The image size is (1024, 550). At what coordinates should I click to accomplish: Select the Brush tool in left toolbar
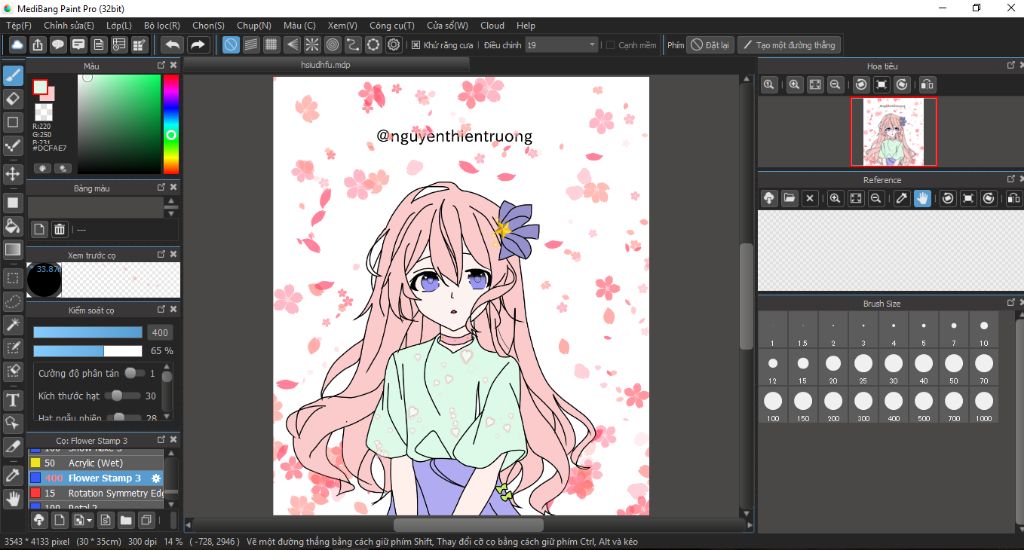pyautogui.click(x=12, y=76)
